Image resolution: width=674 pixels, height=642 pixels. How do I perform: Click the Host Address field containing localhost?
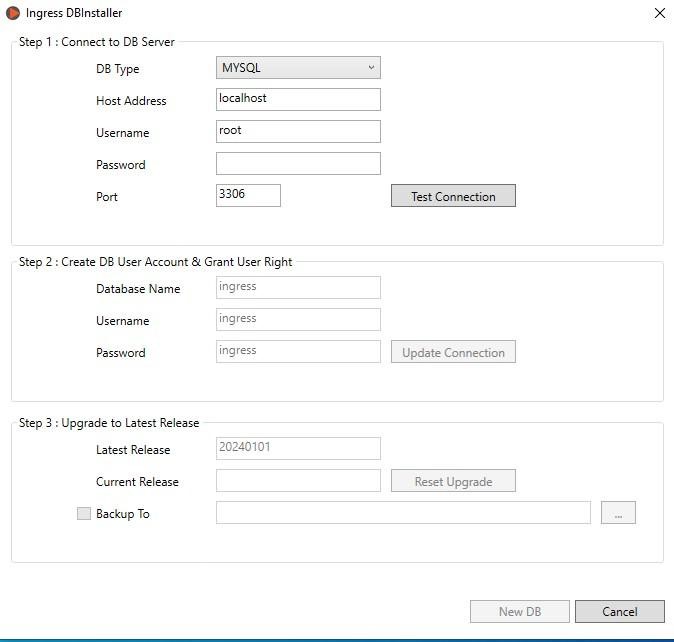pyautogui.click(x=298, y=99)
